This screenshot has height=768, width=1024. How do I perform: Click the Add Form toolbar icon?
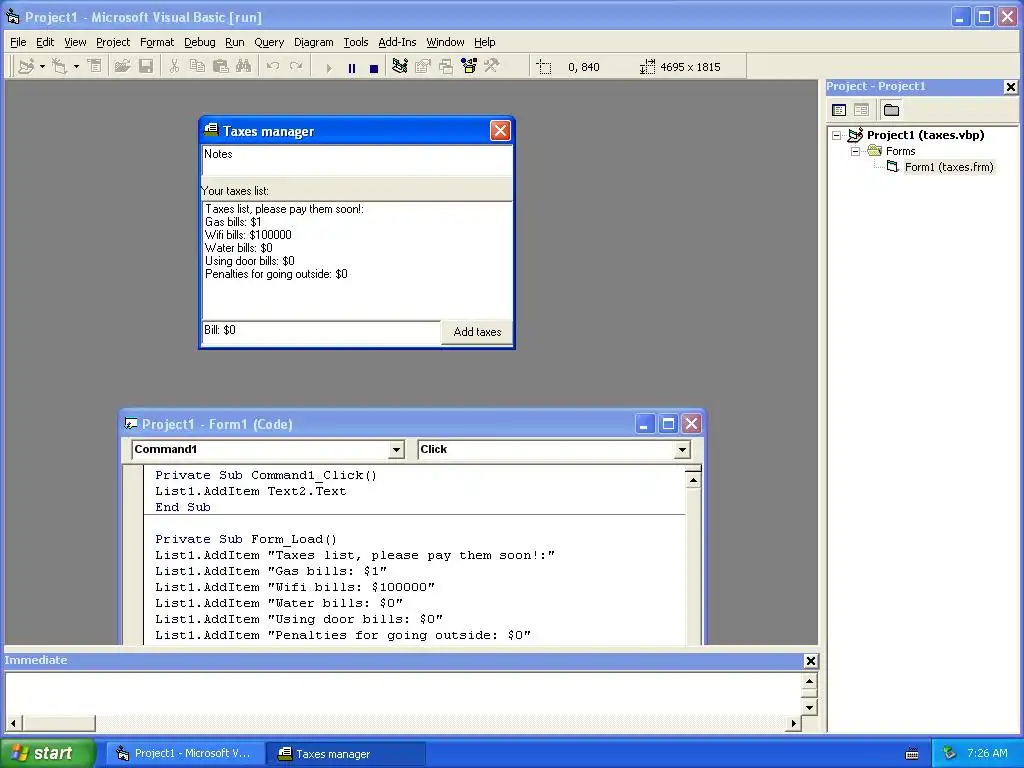(x=59, y=66)
